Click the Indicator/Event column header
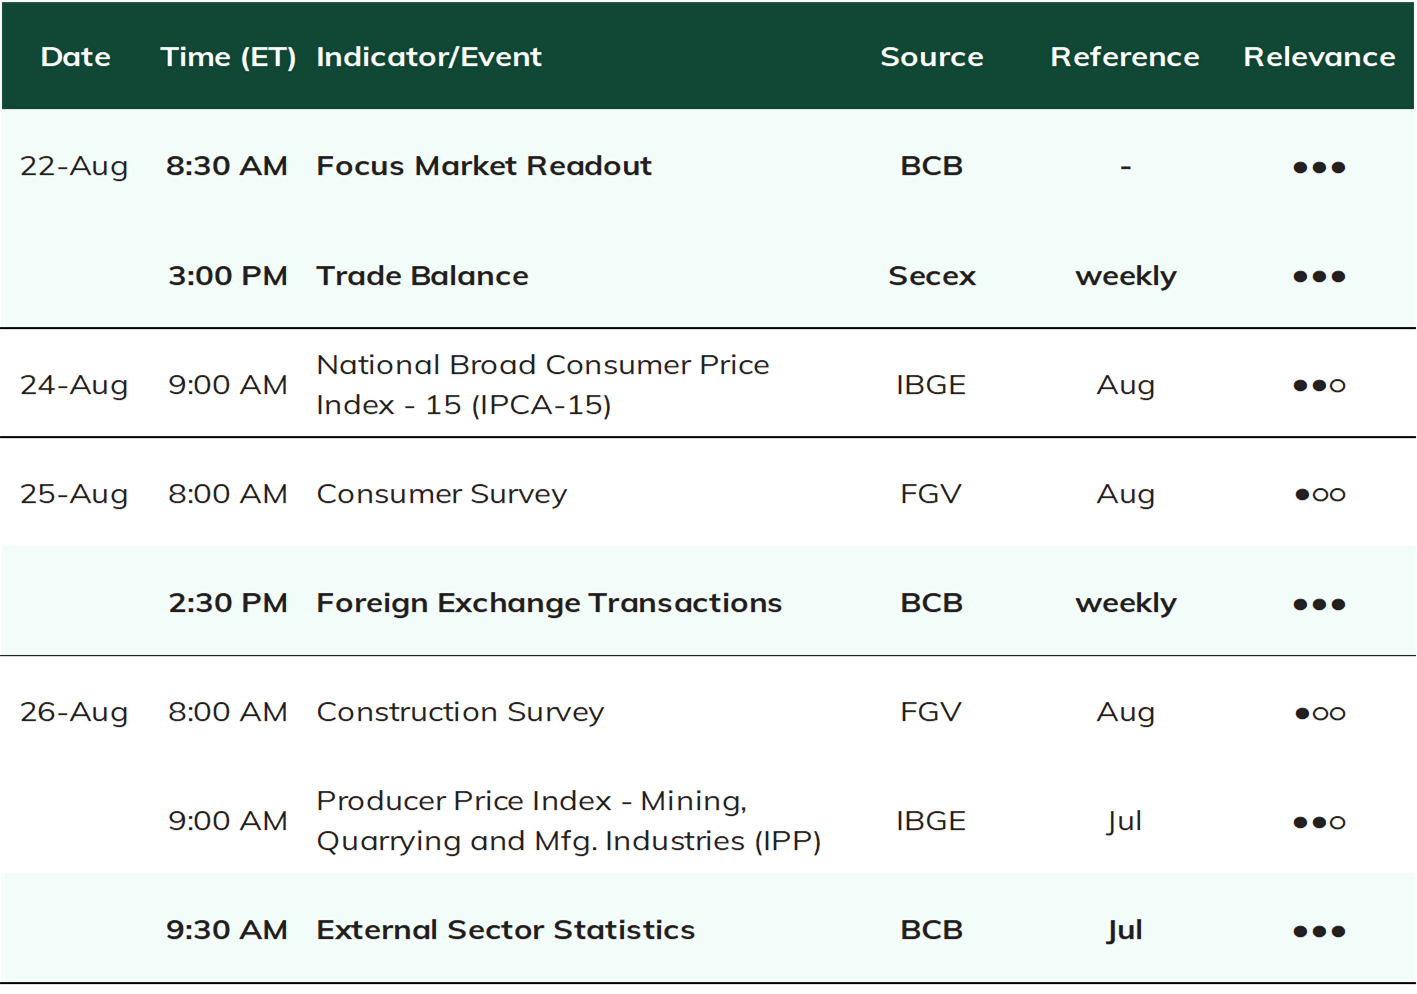The height and width of the screenshot is (994, 1417). coord(429,58)
